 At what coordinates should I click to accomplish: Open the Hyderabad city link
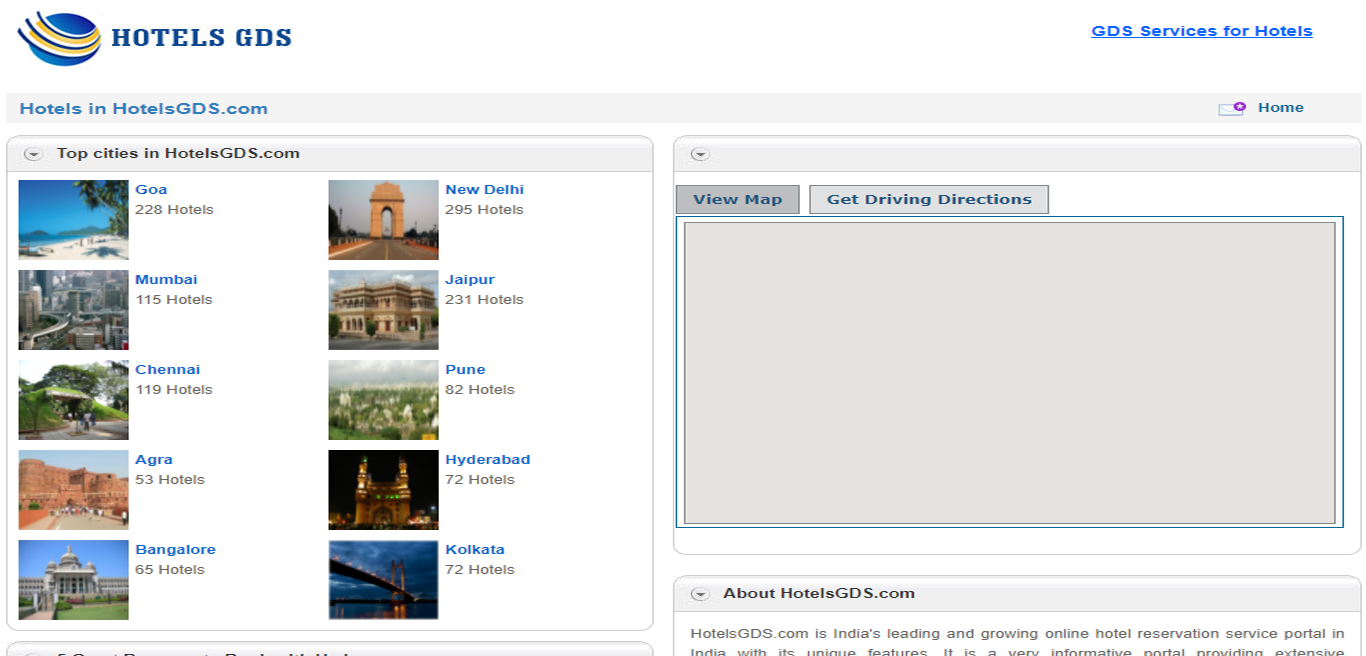click(x=488, y=460)
